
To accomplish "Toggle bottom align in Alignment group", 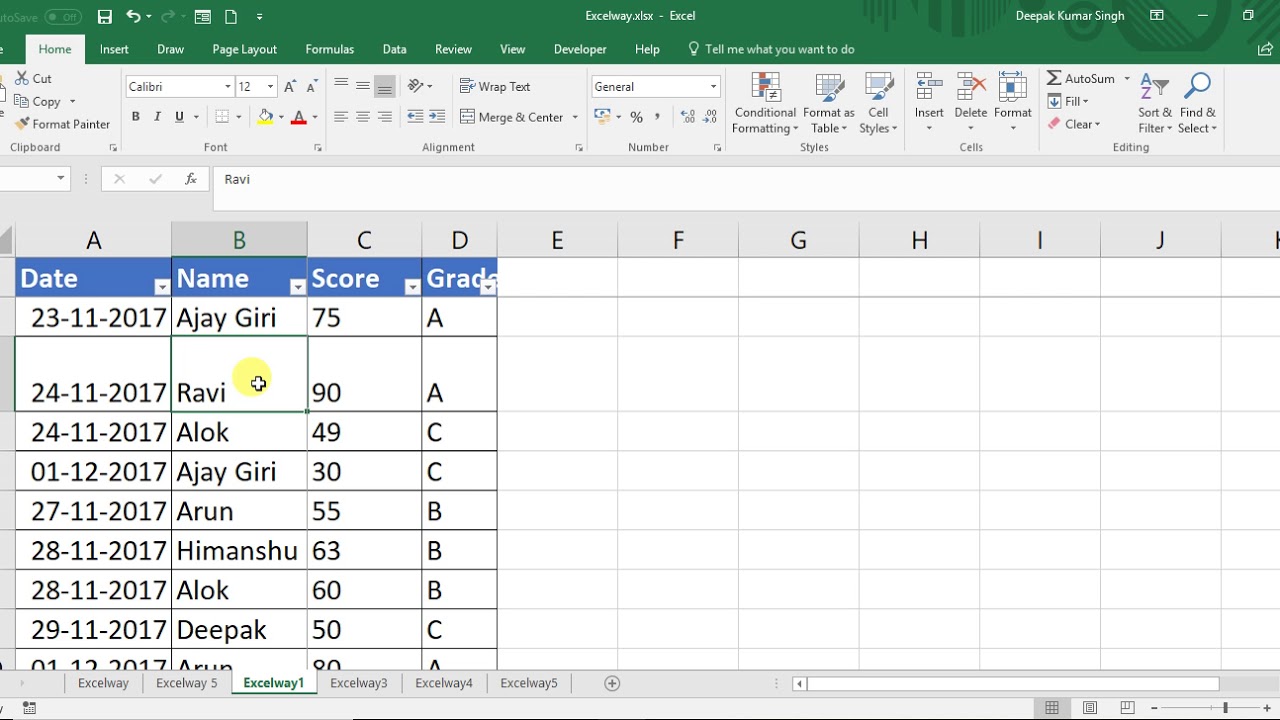I will click(385, 86).
